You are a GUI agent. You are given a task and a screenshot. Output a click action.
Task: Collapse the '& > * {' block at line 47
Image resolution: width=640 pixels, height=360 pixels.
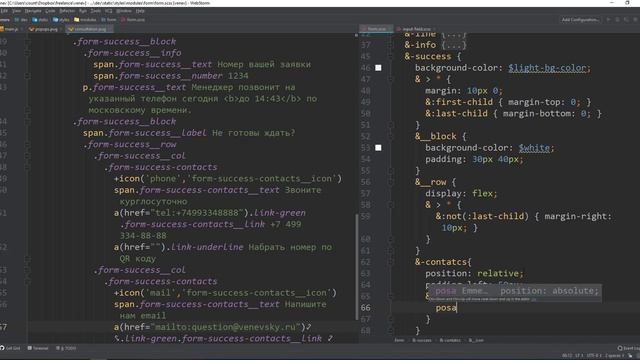tap(391, 79)
